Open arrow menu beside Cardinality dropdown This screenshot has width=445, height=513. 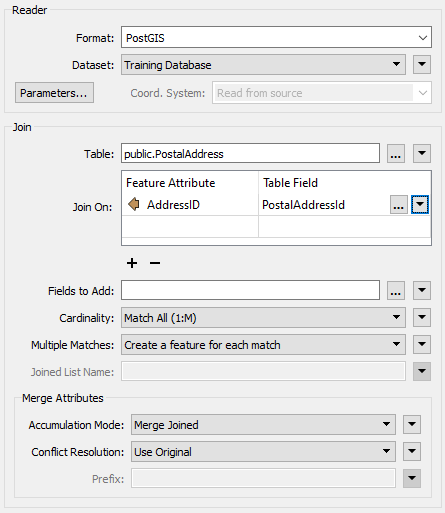coord(422,318)
